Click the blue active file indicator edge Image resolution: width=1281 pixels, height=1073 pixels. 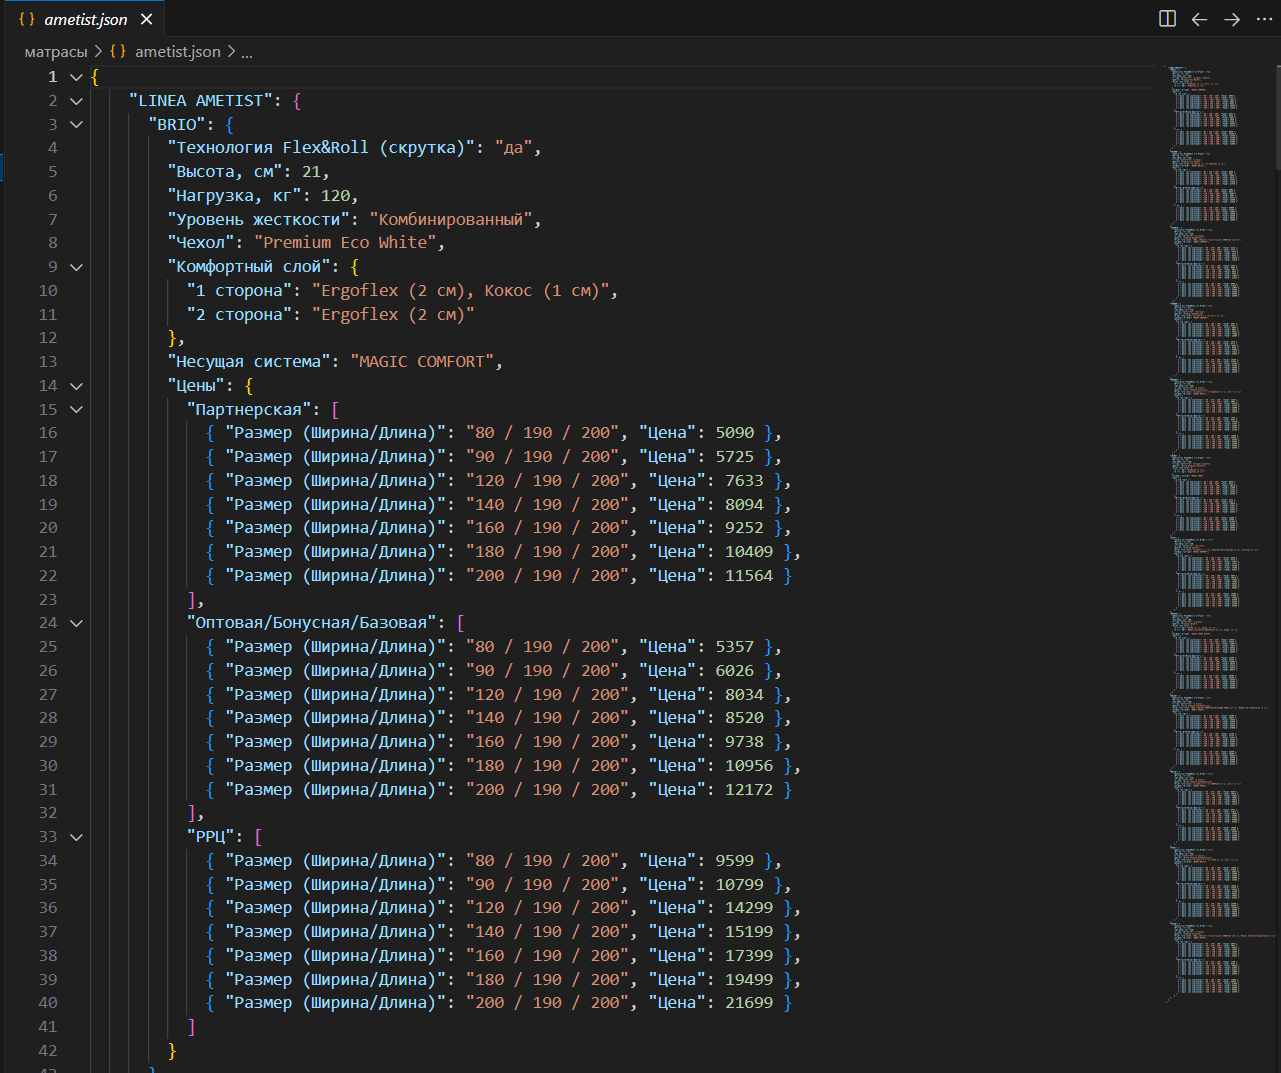(2, 169)
